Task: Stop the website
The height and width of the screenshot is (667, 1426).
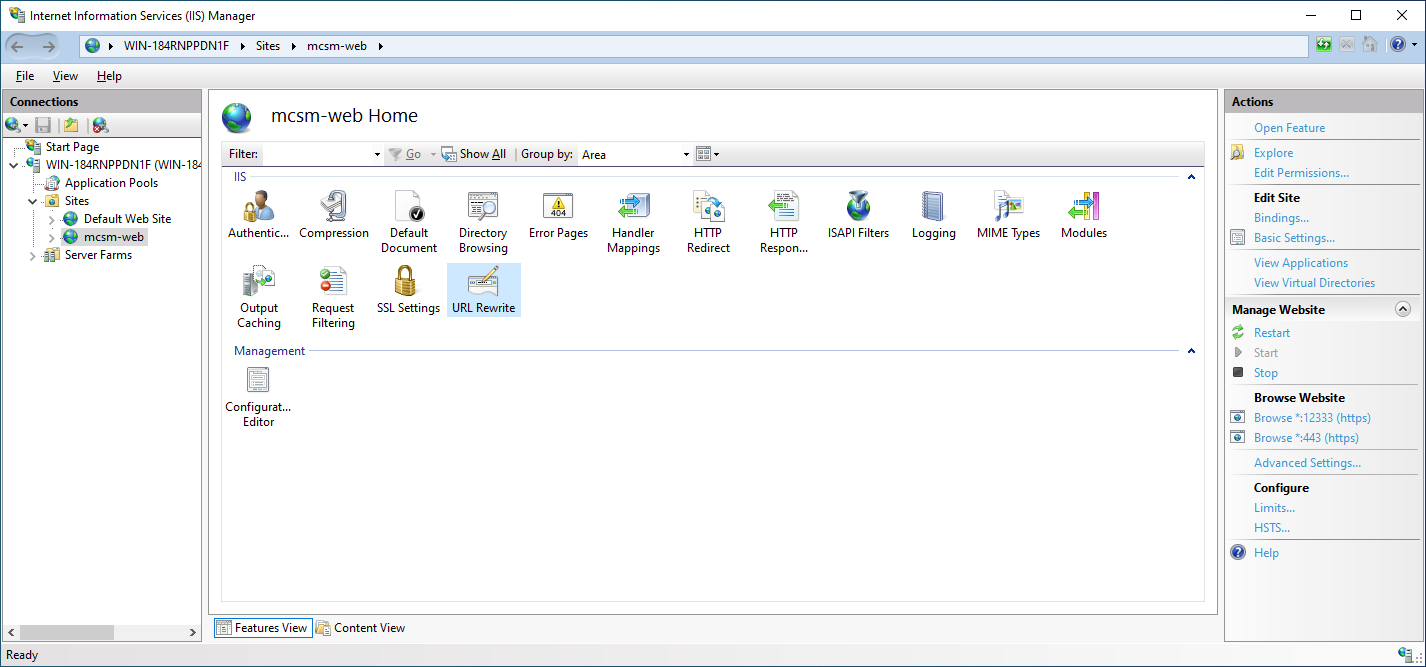Action: 1266,373
